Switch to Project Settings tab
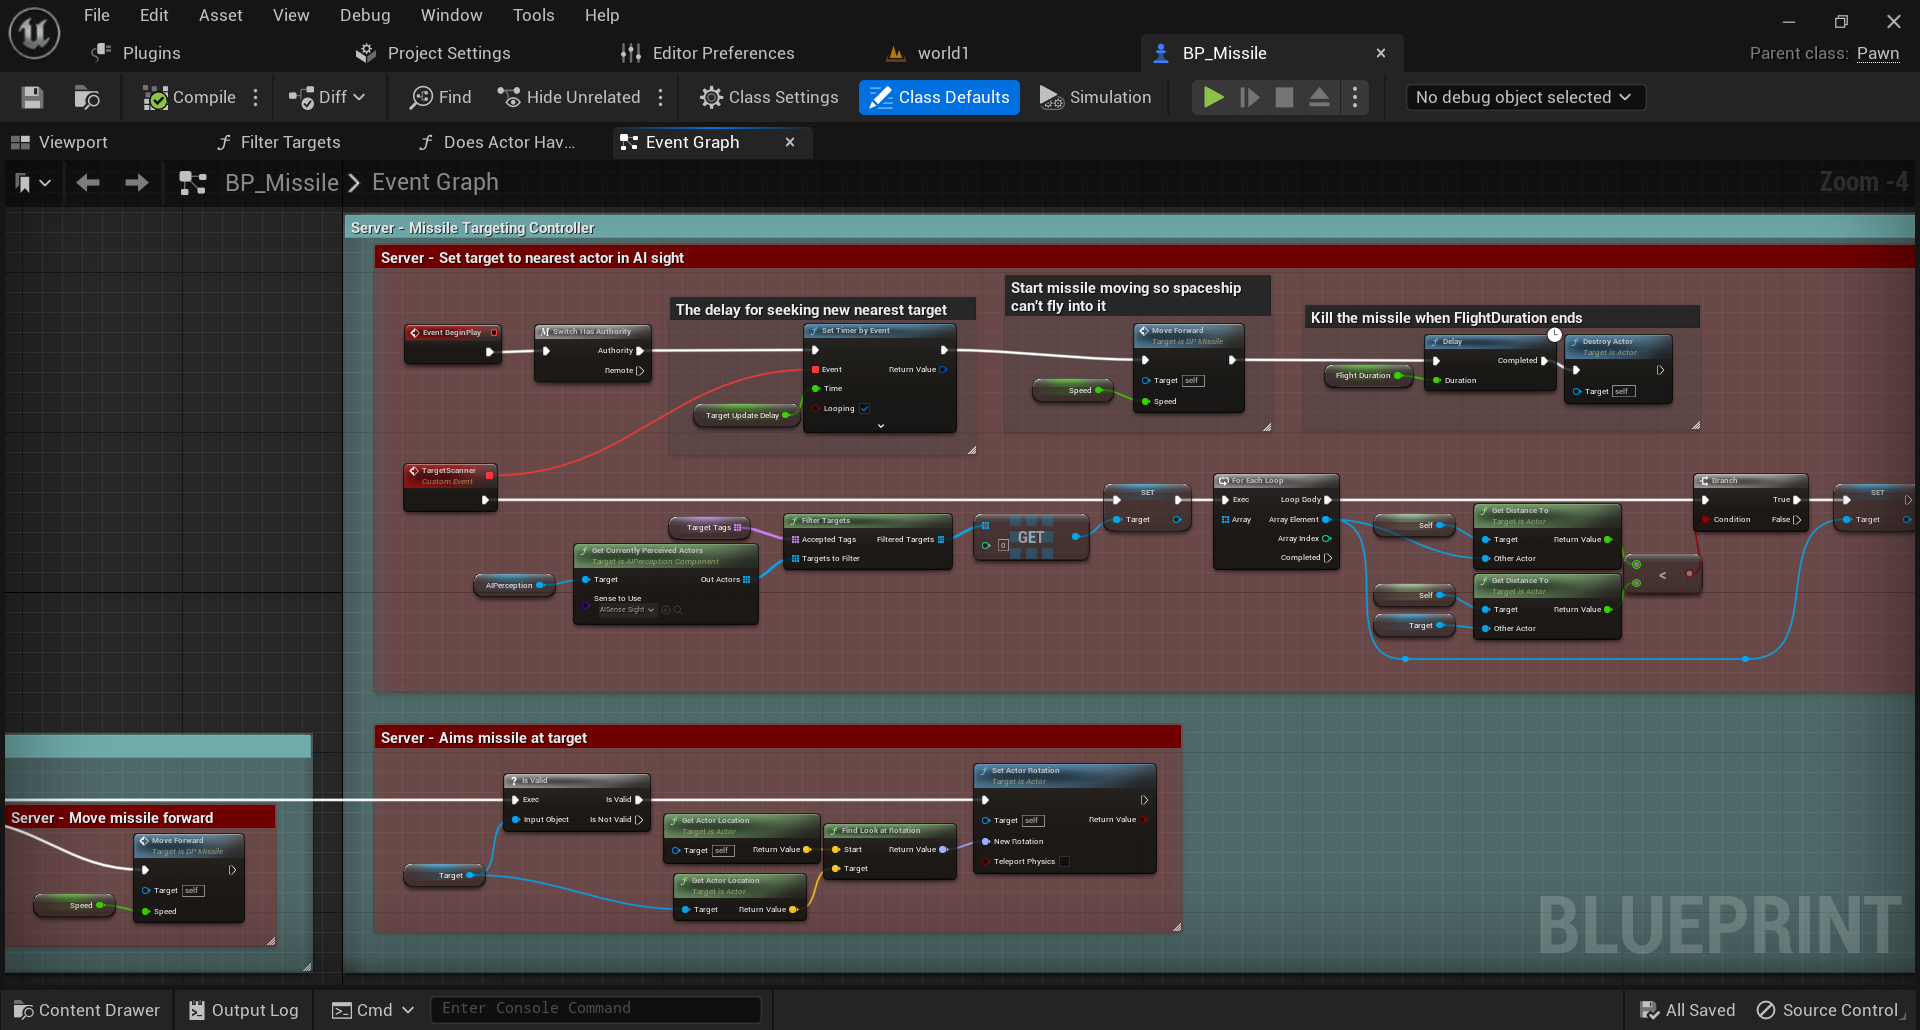 [x=433, y=53]
